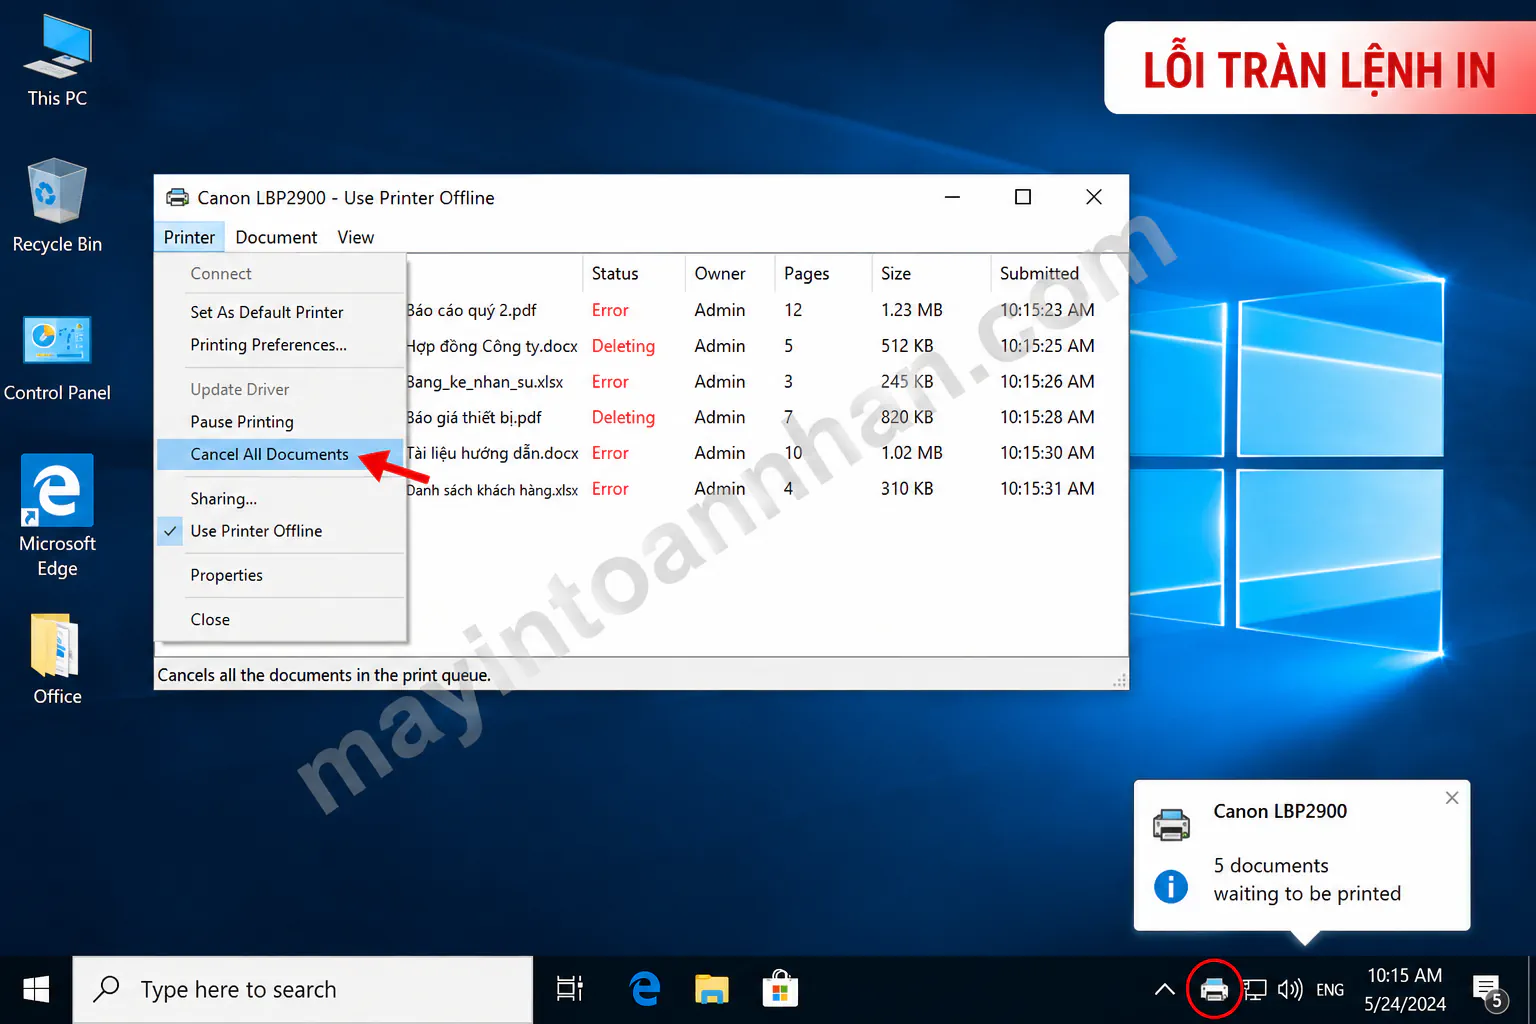Click the printer icon in system tray

[x=1214, y=990]
